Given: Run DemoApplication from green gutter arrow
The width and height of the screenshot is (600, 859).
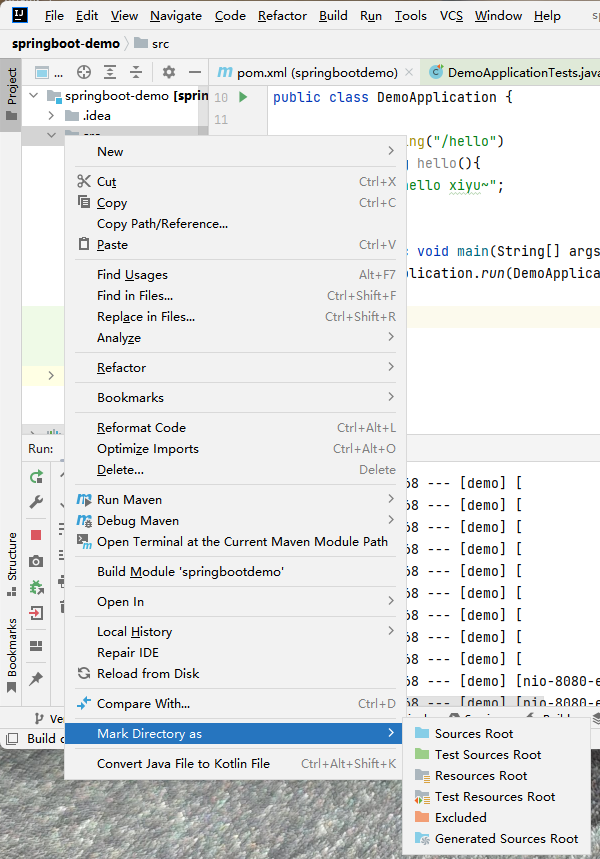Looking at the screenshot, I should (x=243, y=97).
